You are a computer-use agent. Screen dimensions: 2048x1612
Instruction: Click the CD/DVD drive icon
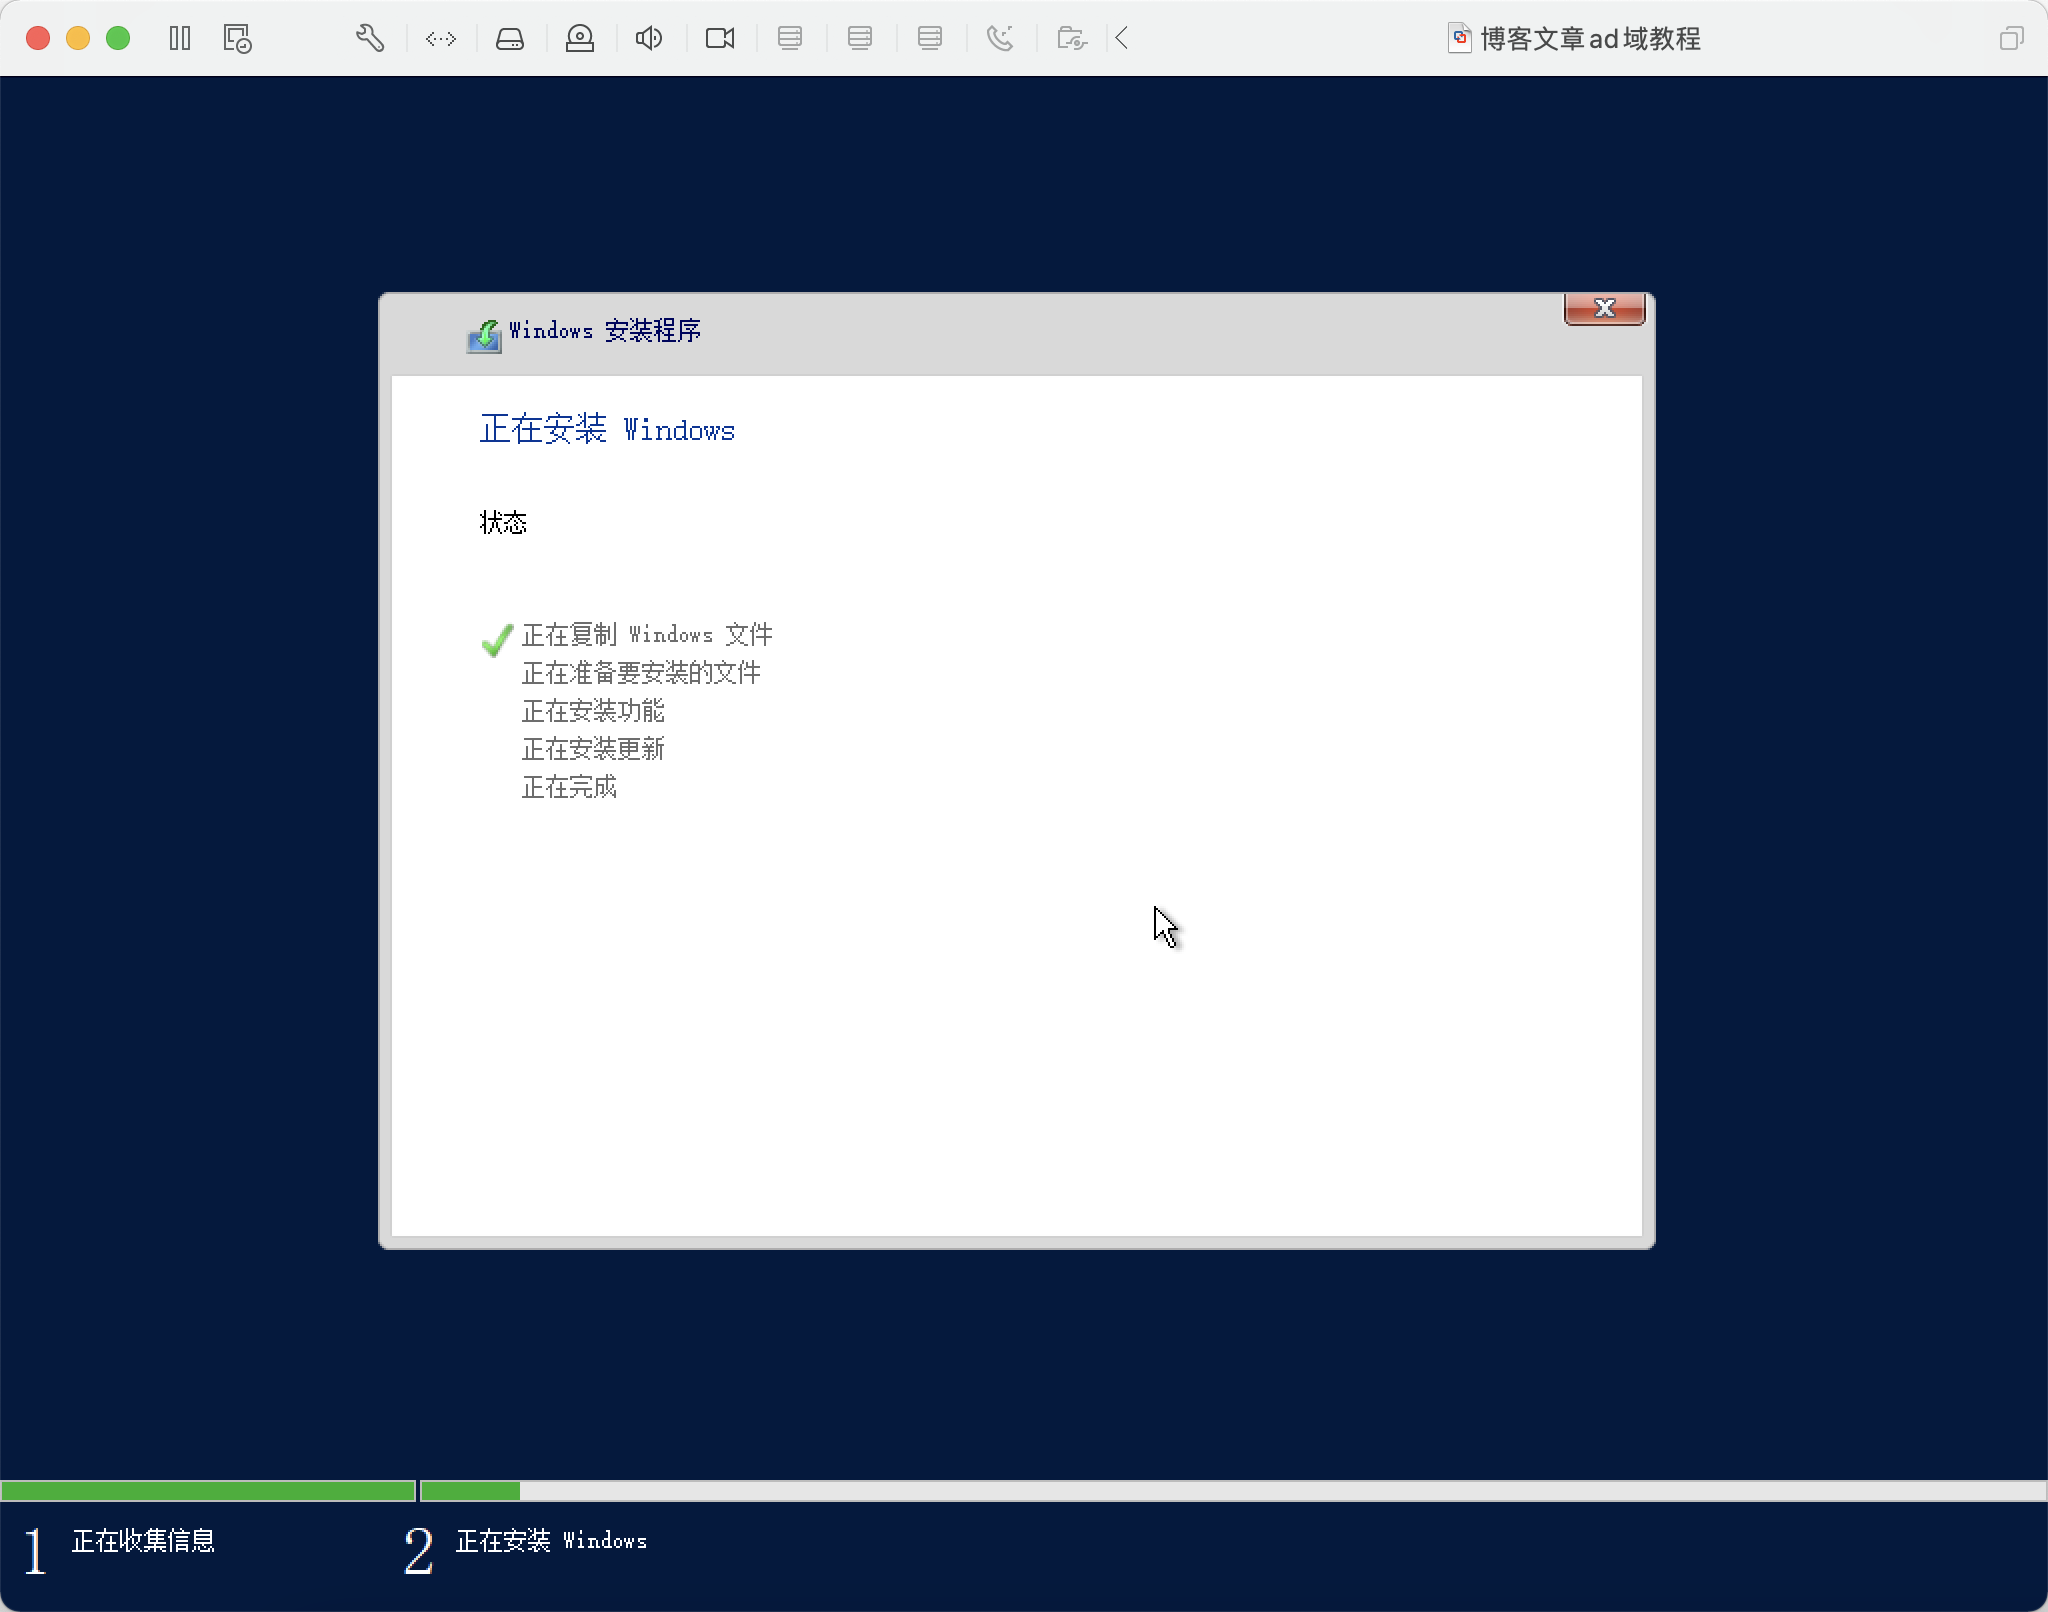(x=580, y=39)
